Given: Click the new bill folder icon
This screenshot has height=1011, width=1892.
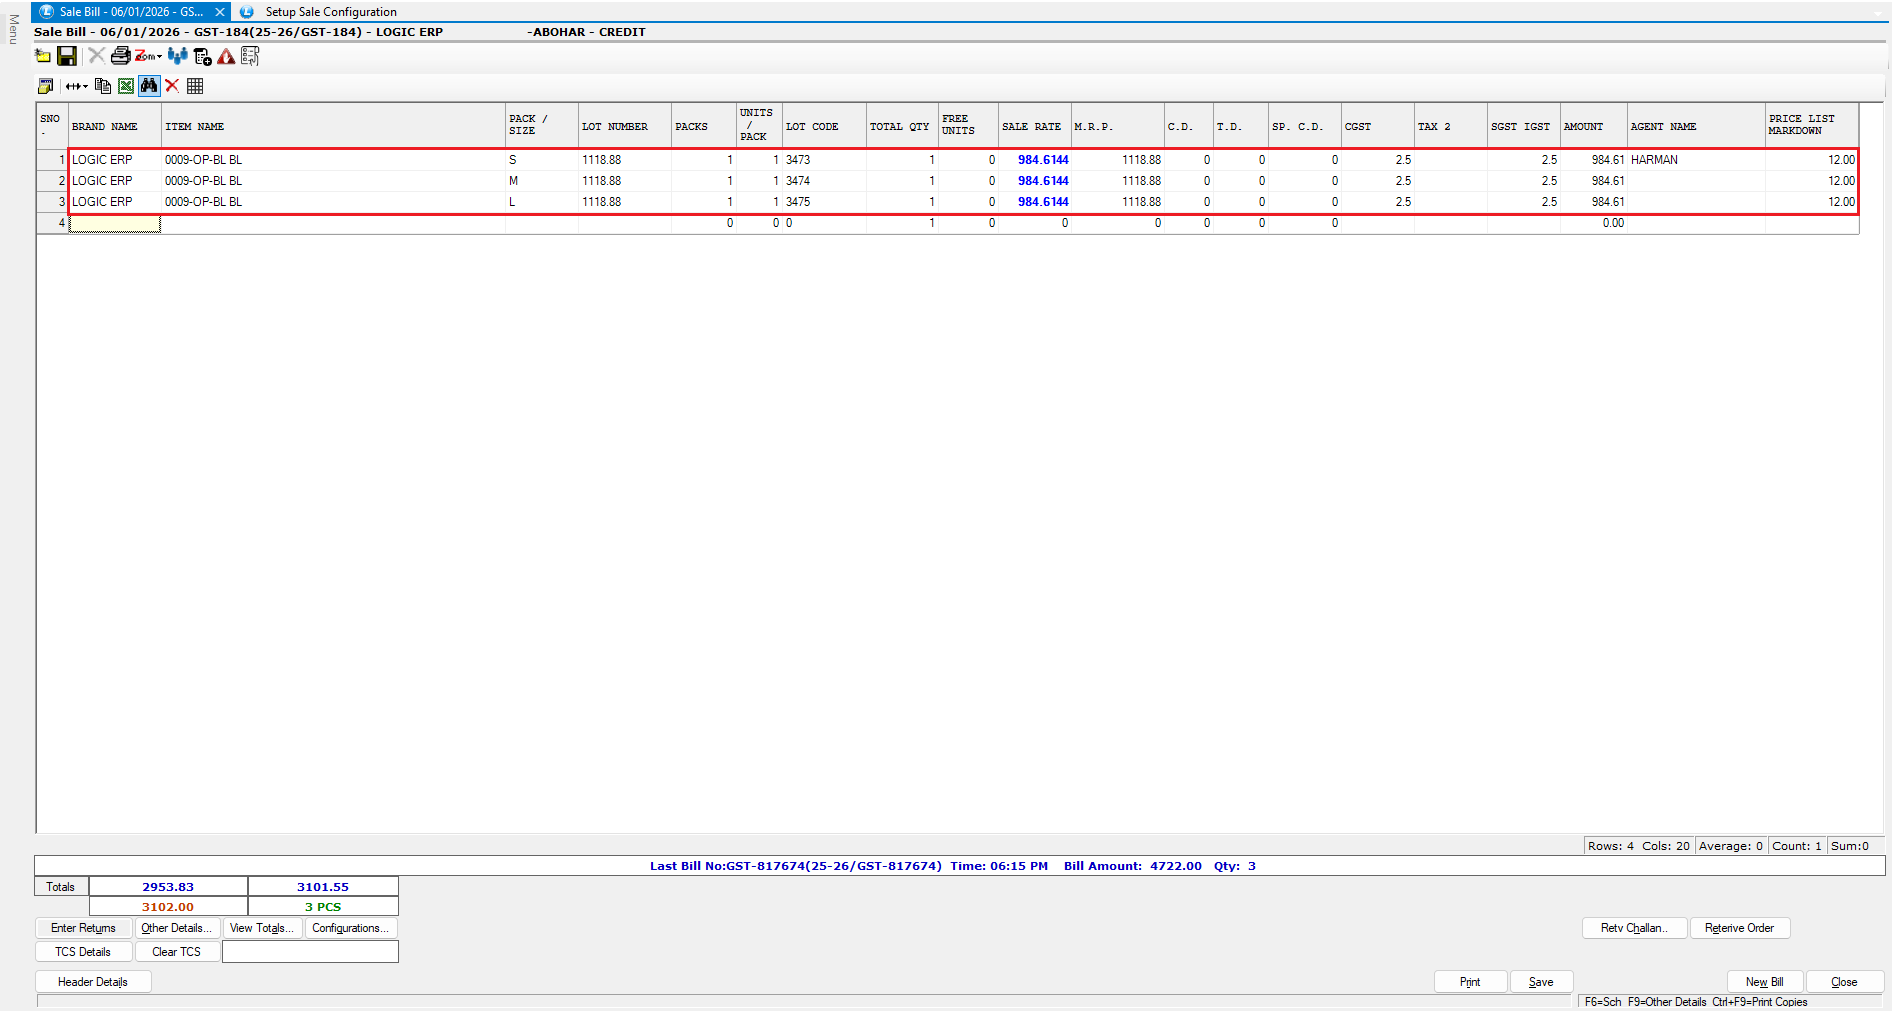Looking at the screenshot, I should pyautogui.click(x=43, y=56).
